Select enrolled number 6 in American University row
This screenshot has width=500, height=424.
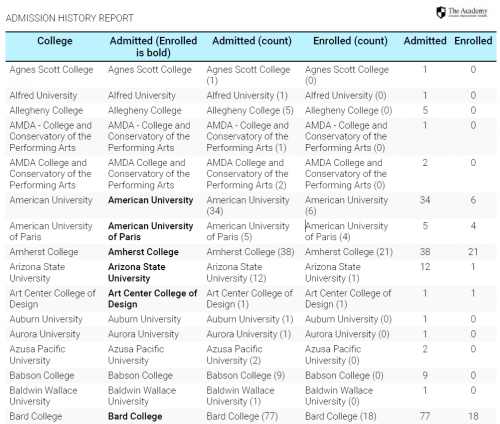(473, 200)
